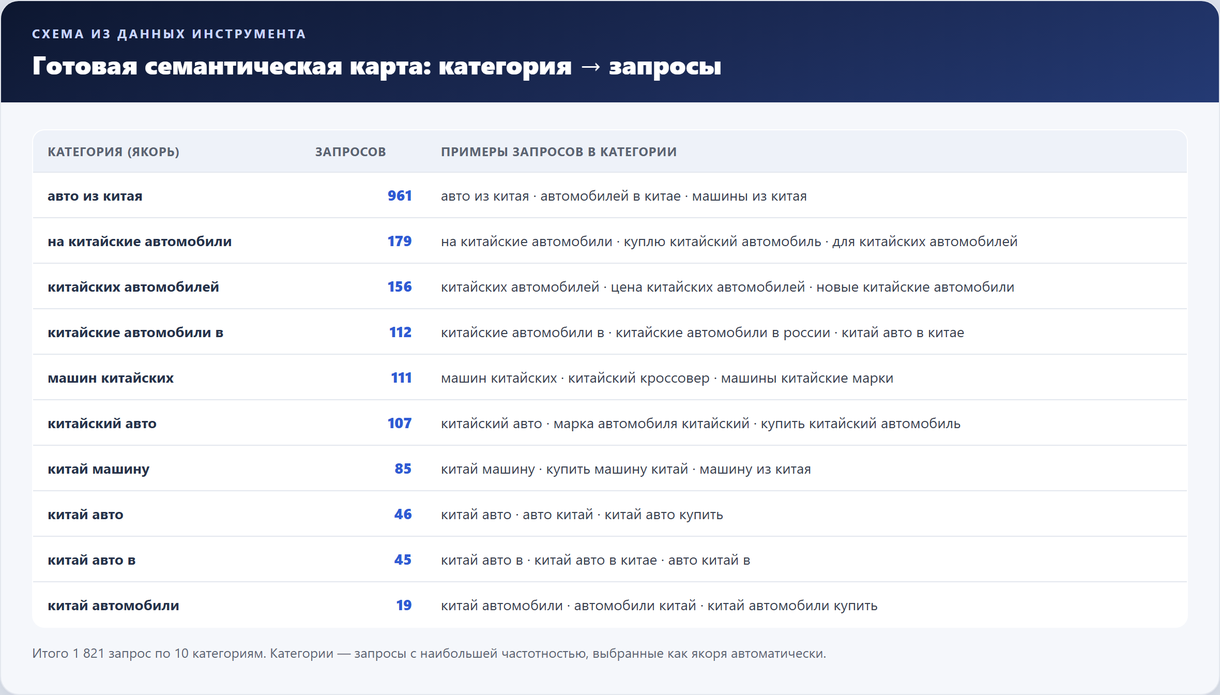Select the heading "Готовая семантическая карта: категория → запросы"
This screenshot has height=695, width=1220.
pos(377,67)
